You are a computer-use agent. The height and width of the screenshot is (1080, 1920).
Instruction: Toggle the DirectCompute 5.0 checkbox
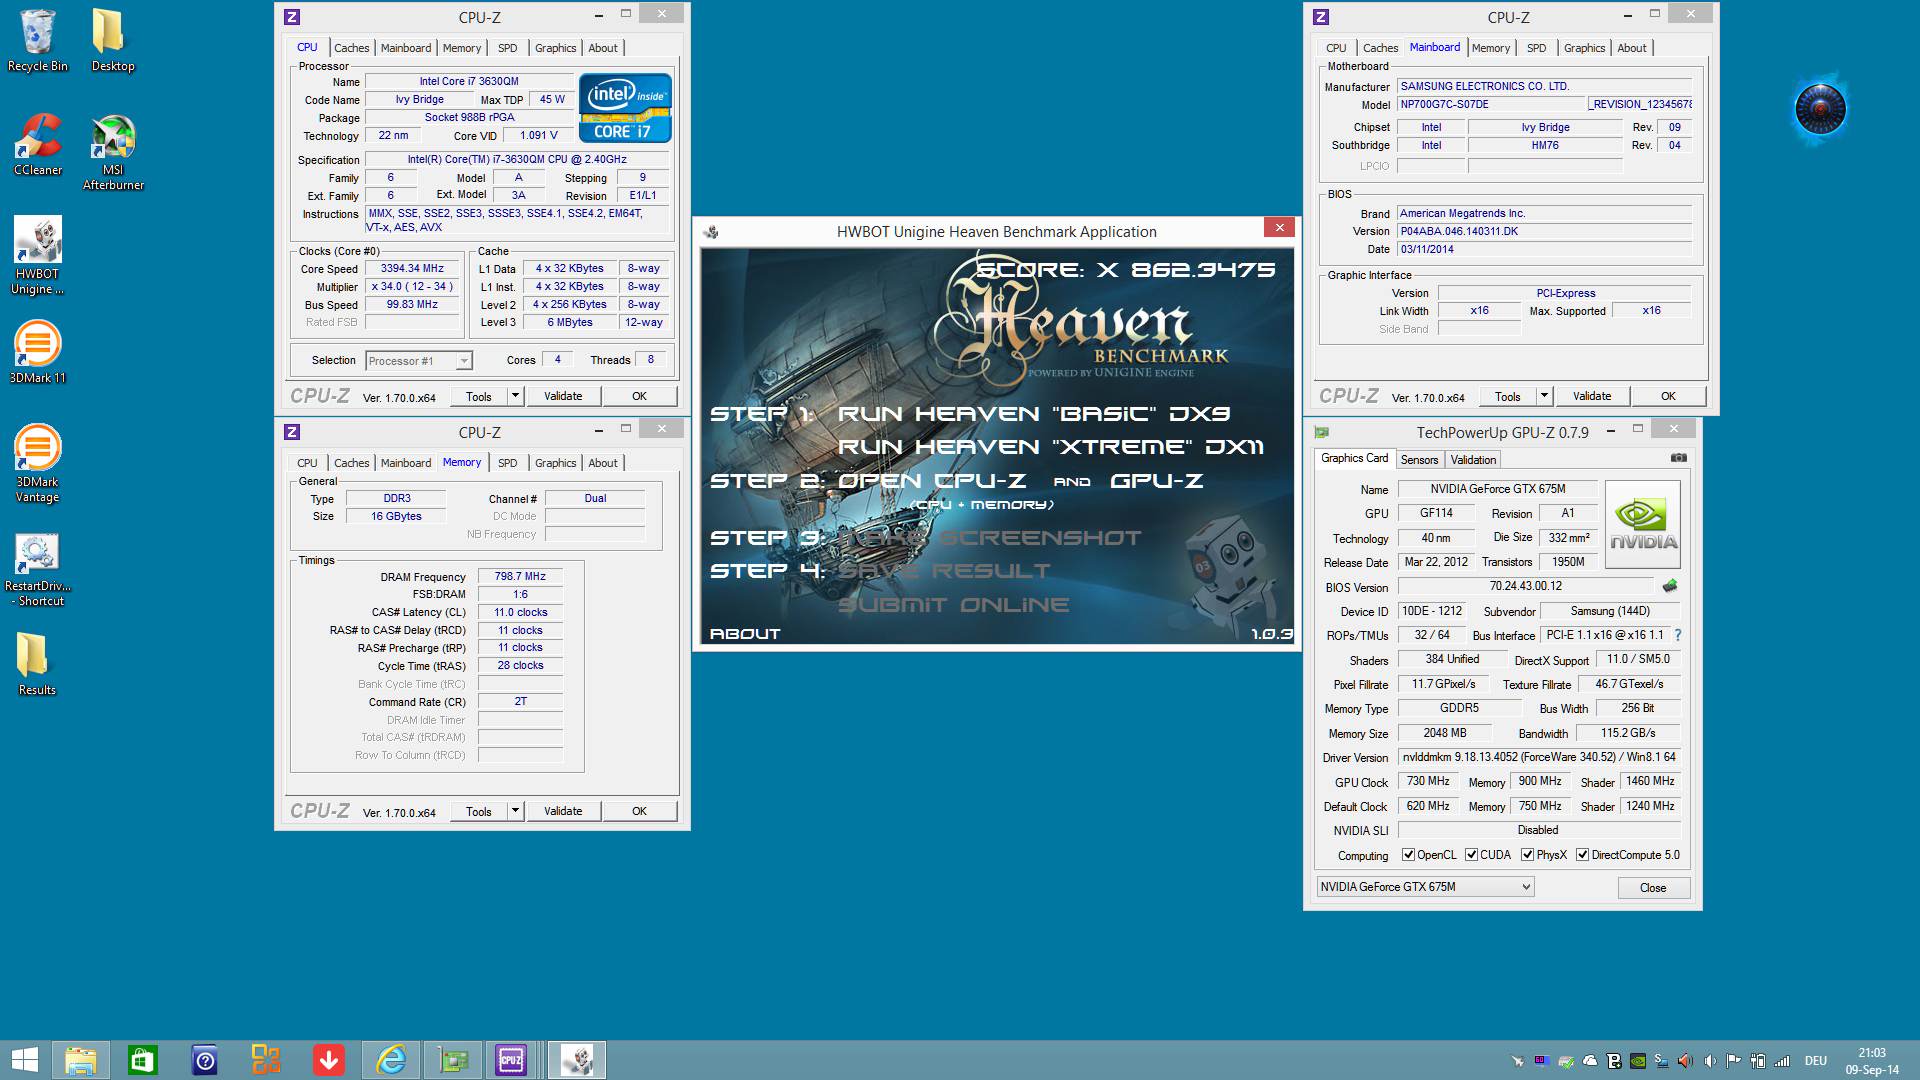1582,855
